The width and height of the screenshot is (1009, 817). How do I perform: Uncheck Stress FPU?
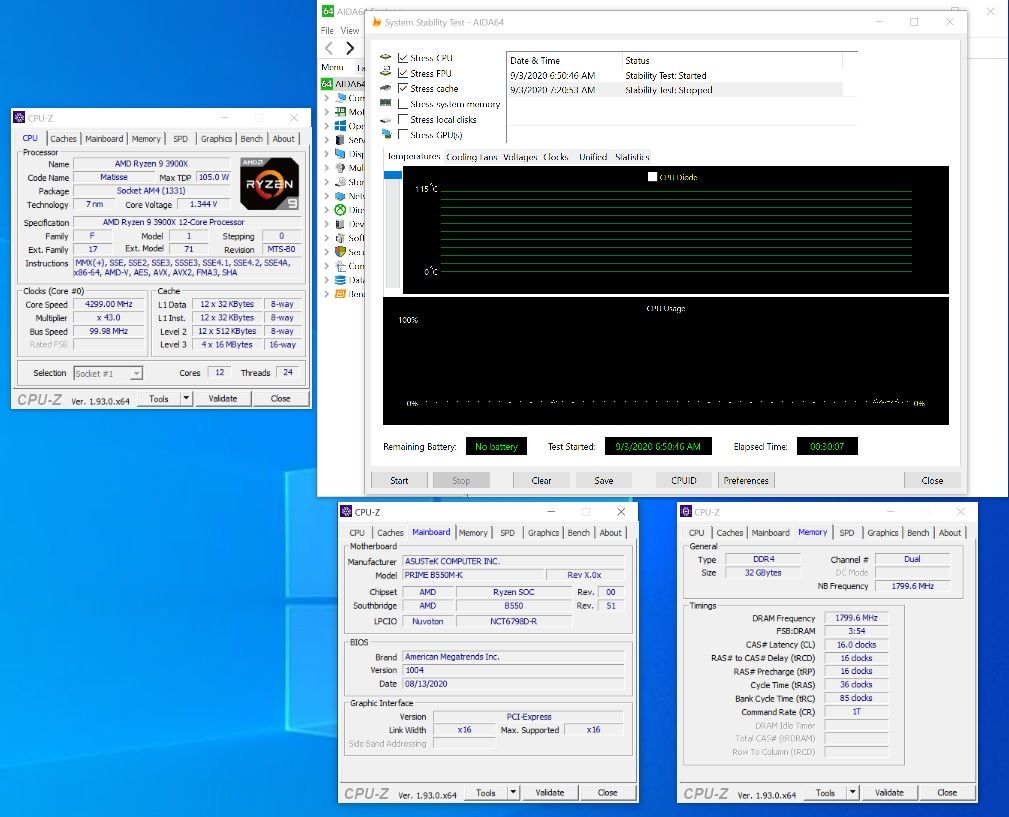pos(403,73)
